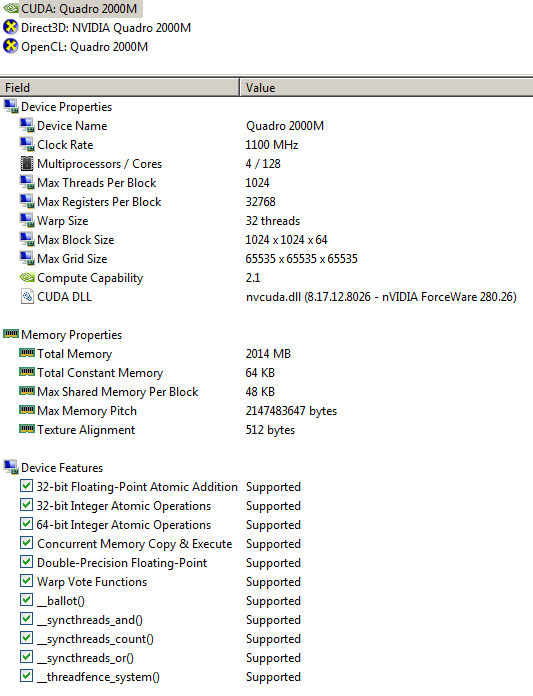
Task: Select the Device Name field label
Action: coord(72,126)
